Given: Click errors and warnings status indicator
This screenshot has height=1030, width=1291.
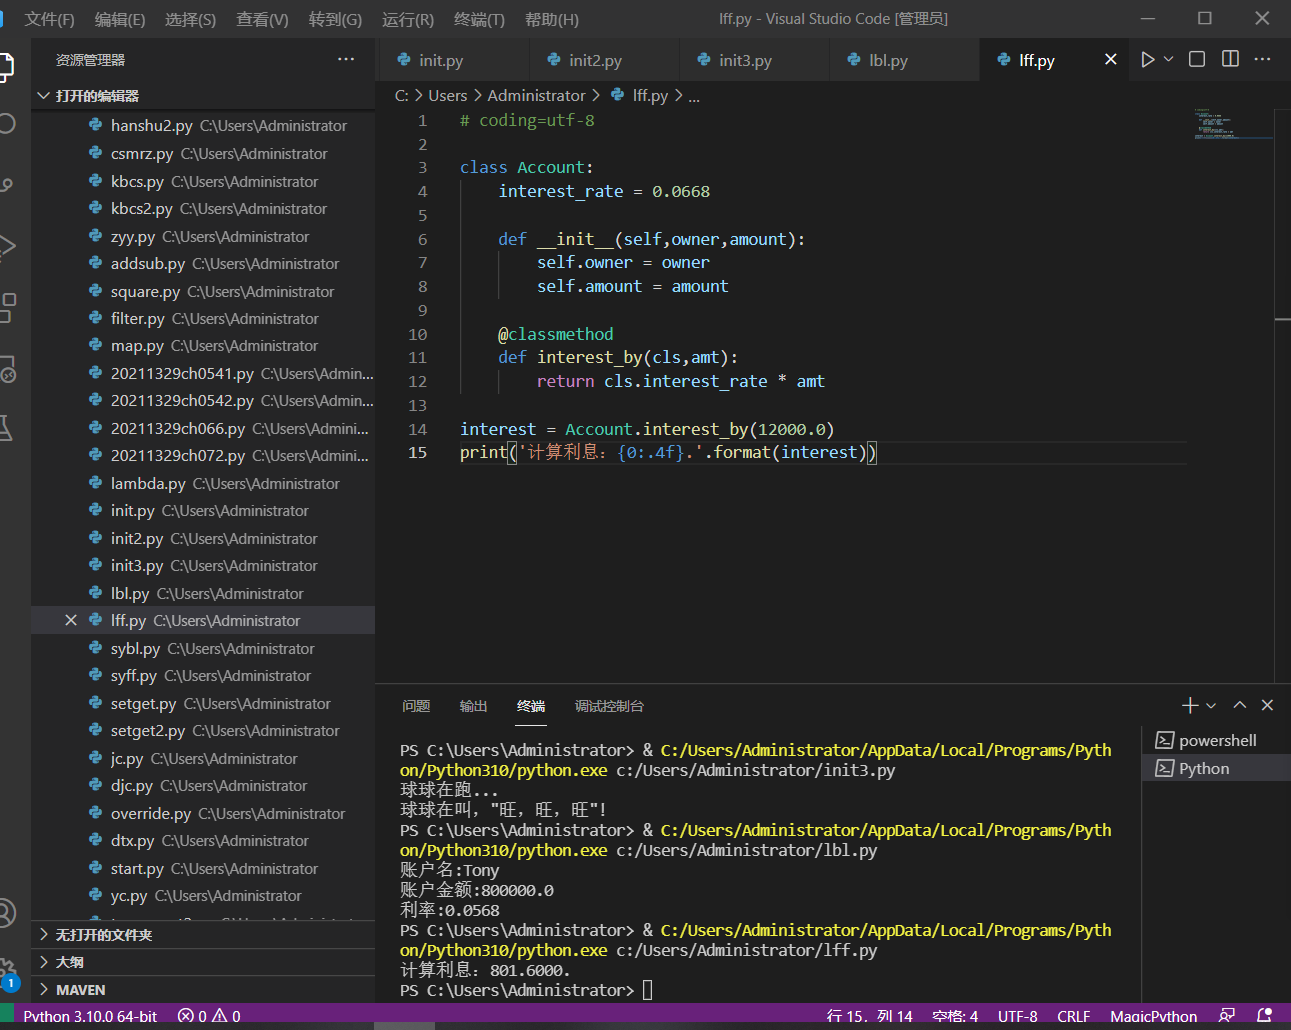Looking at the screenshot, I should pyautogui.click(x=209, y=1016).
